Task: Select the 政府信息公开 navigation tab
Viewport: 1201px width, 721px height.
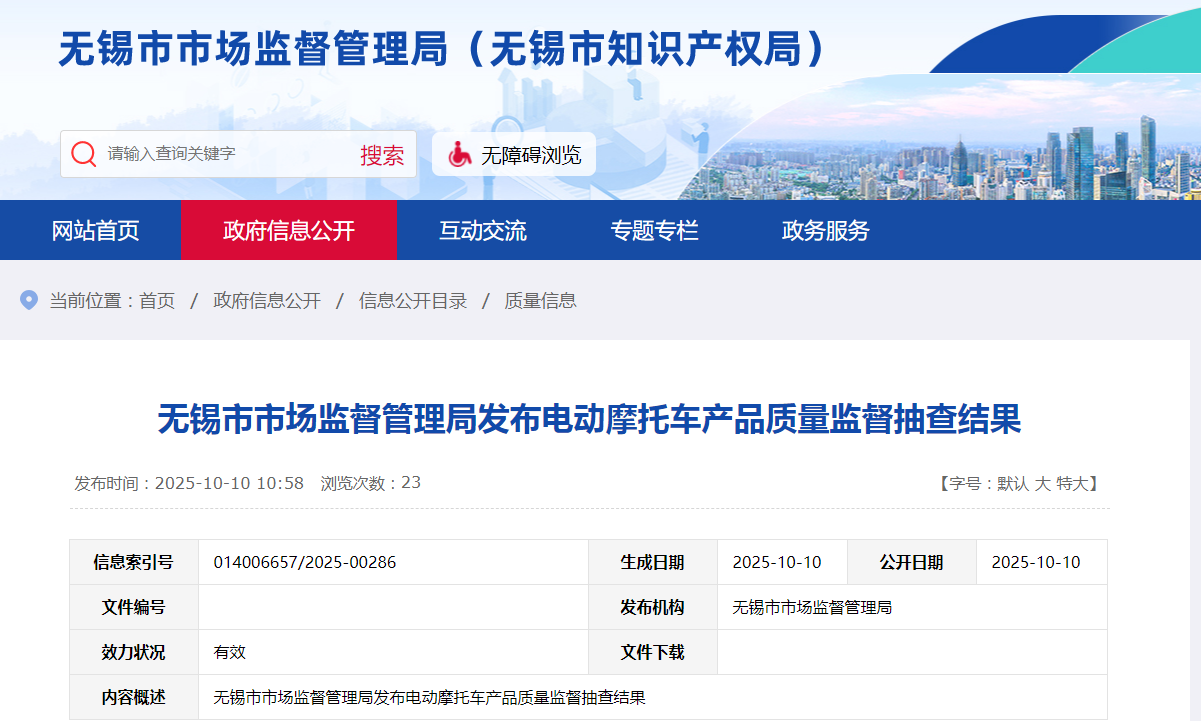Action: (289, 230)
